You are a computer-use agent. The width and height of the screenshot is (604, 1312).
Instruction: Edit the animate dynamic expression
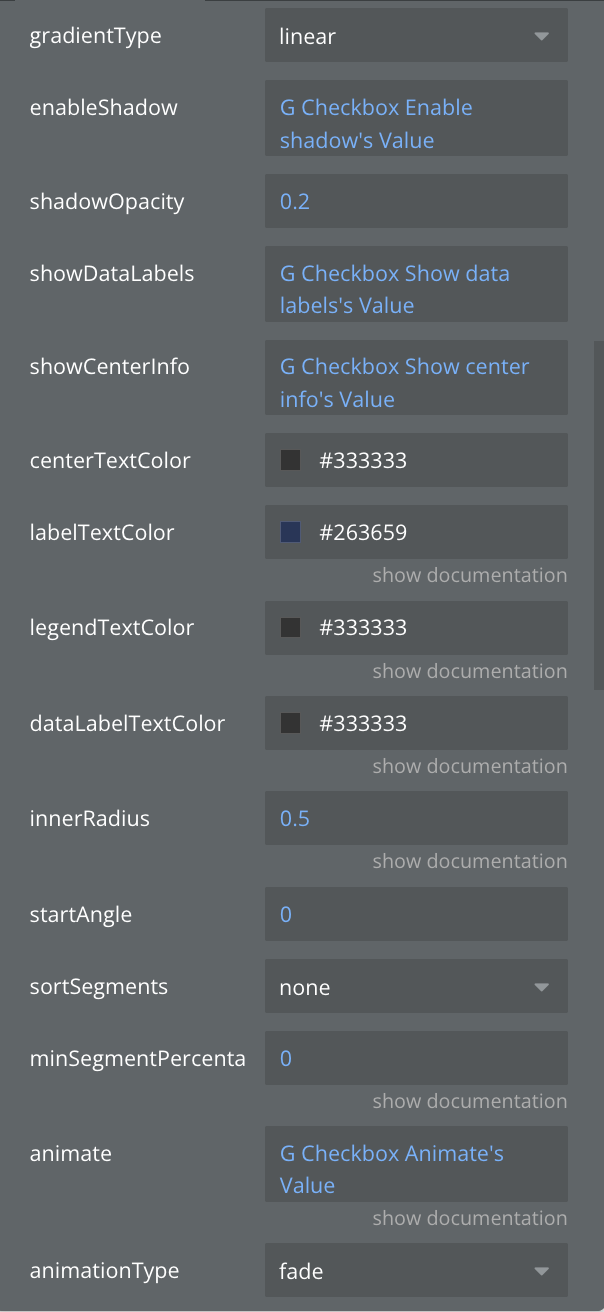click(x=416, y=1169)
